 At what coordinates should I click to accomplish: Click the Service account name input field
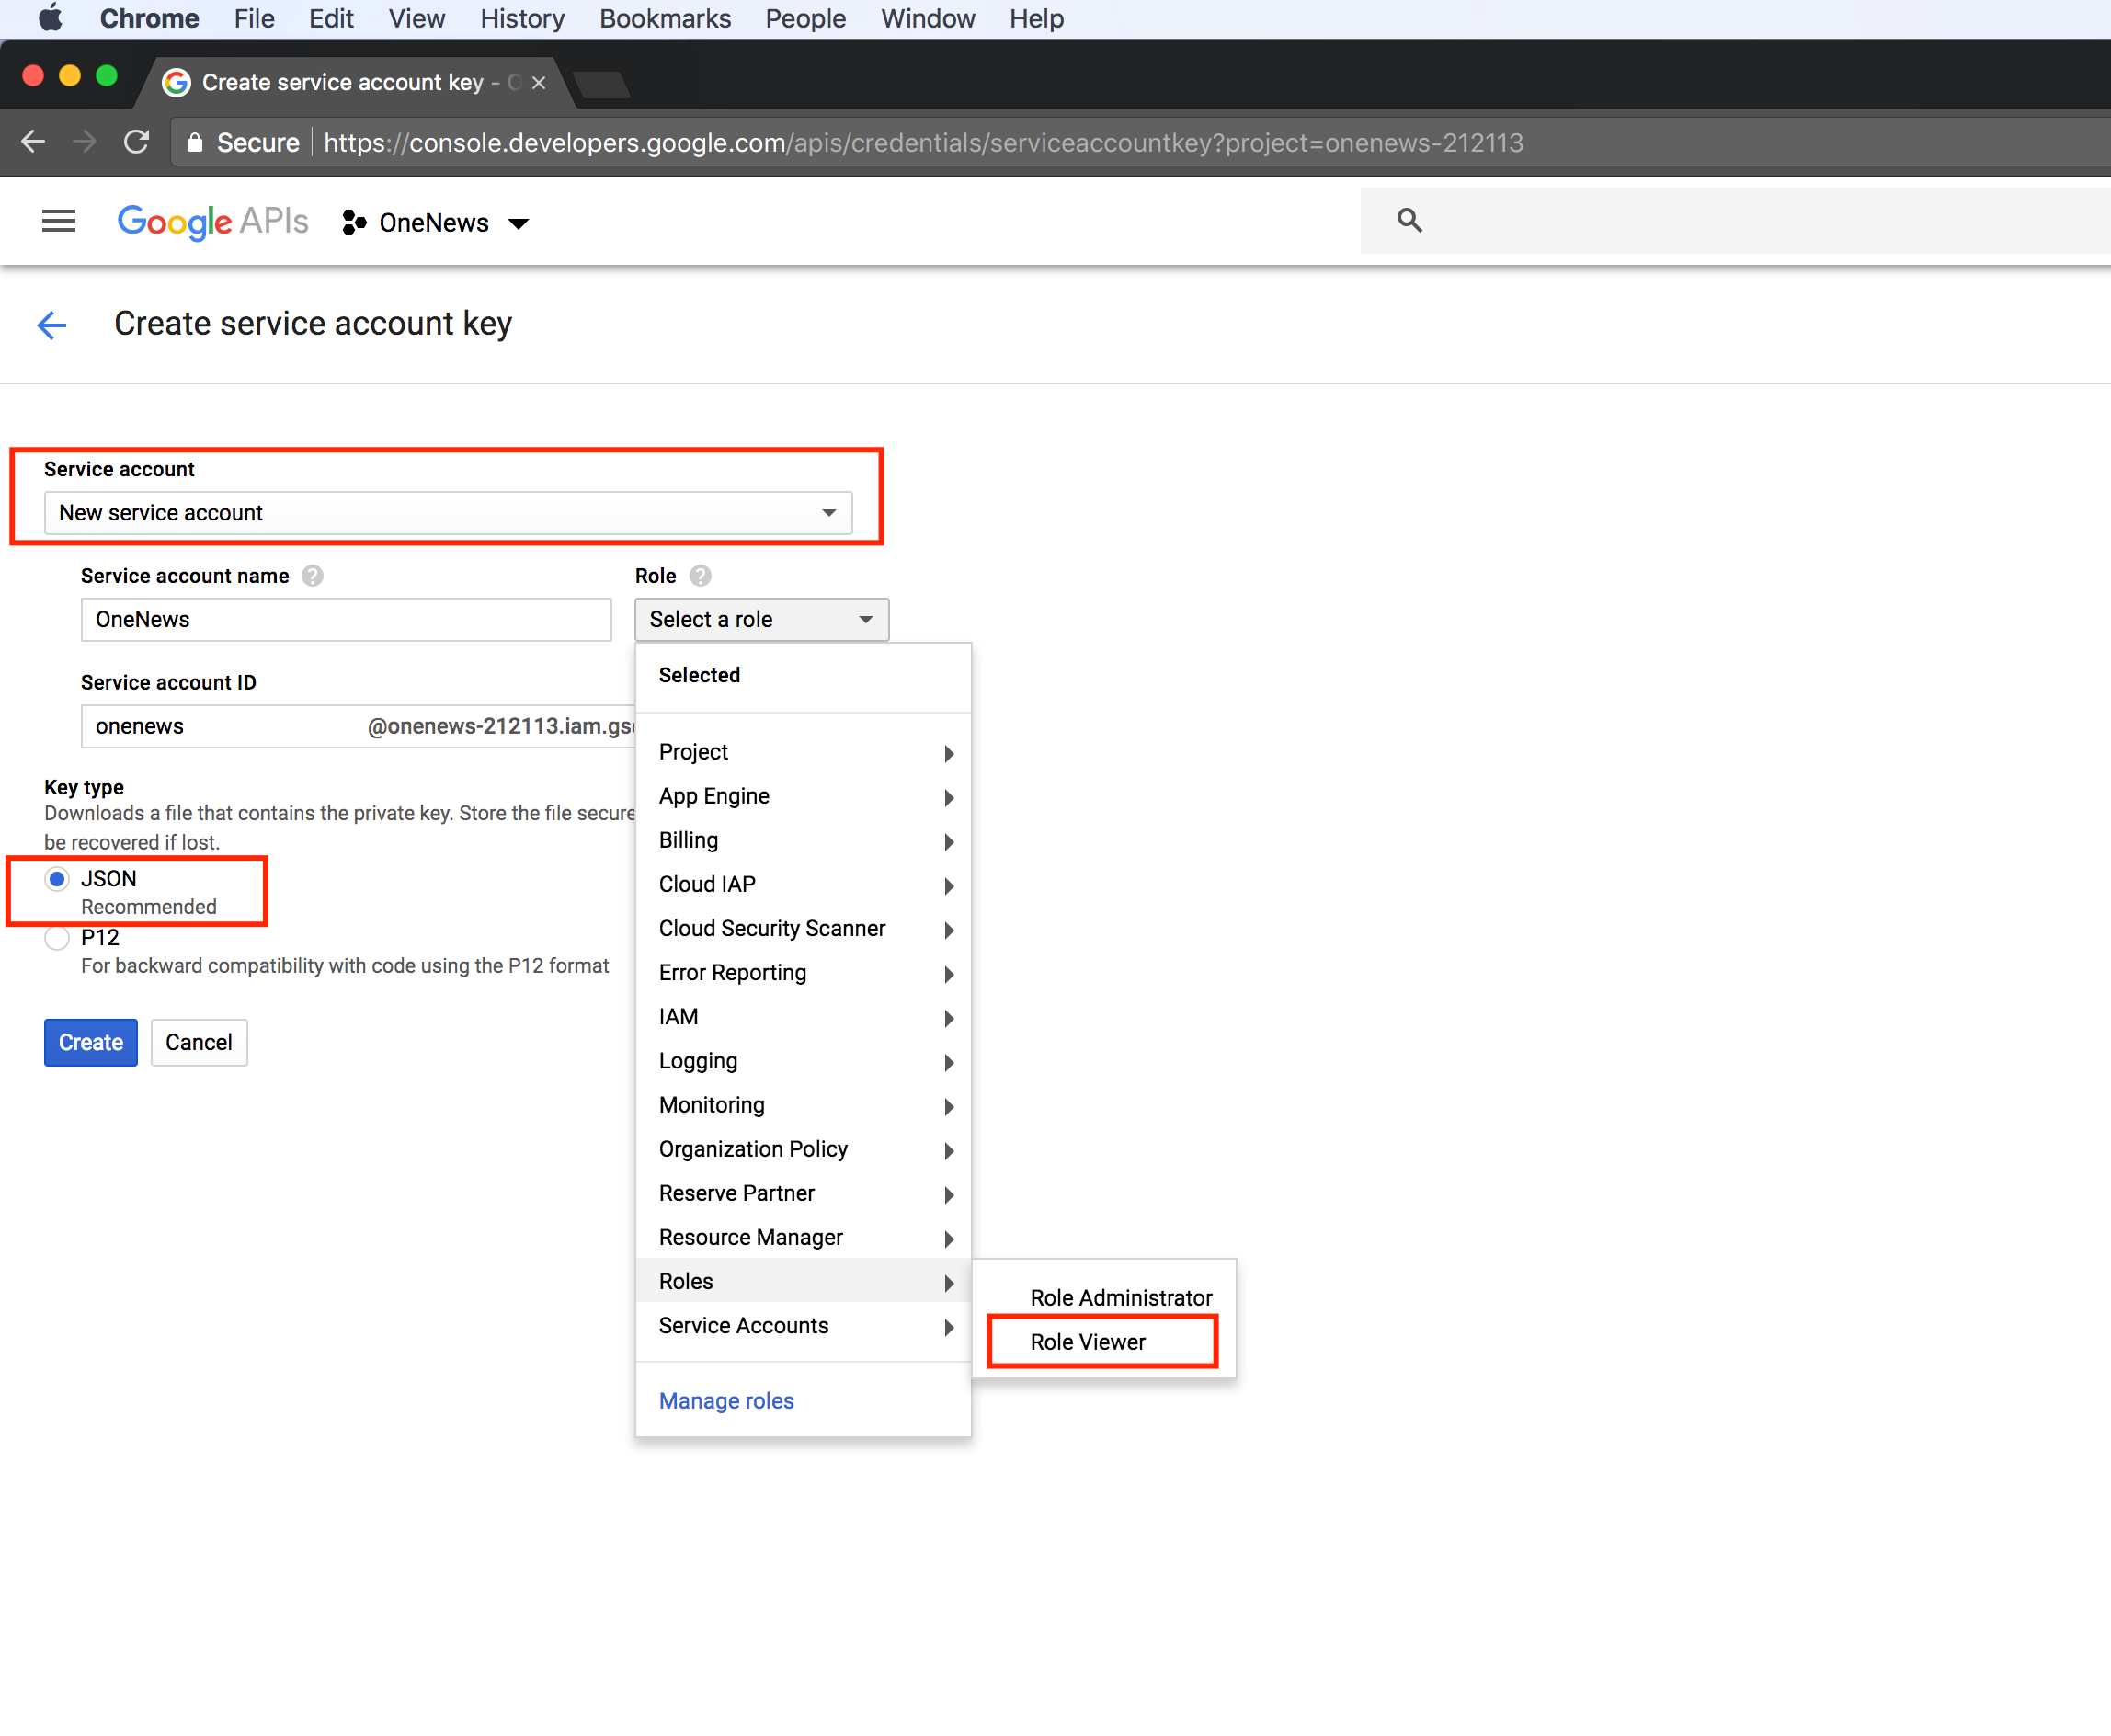tap(345, 620)
